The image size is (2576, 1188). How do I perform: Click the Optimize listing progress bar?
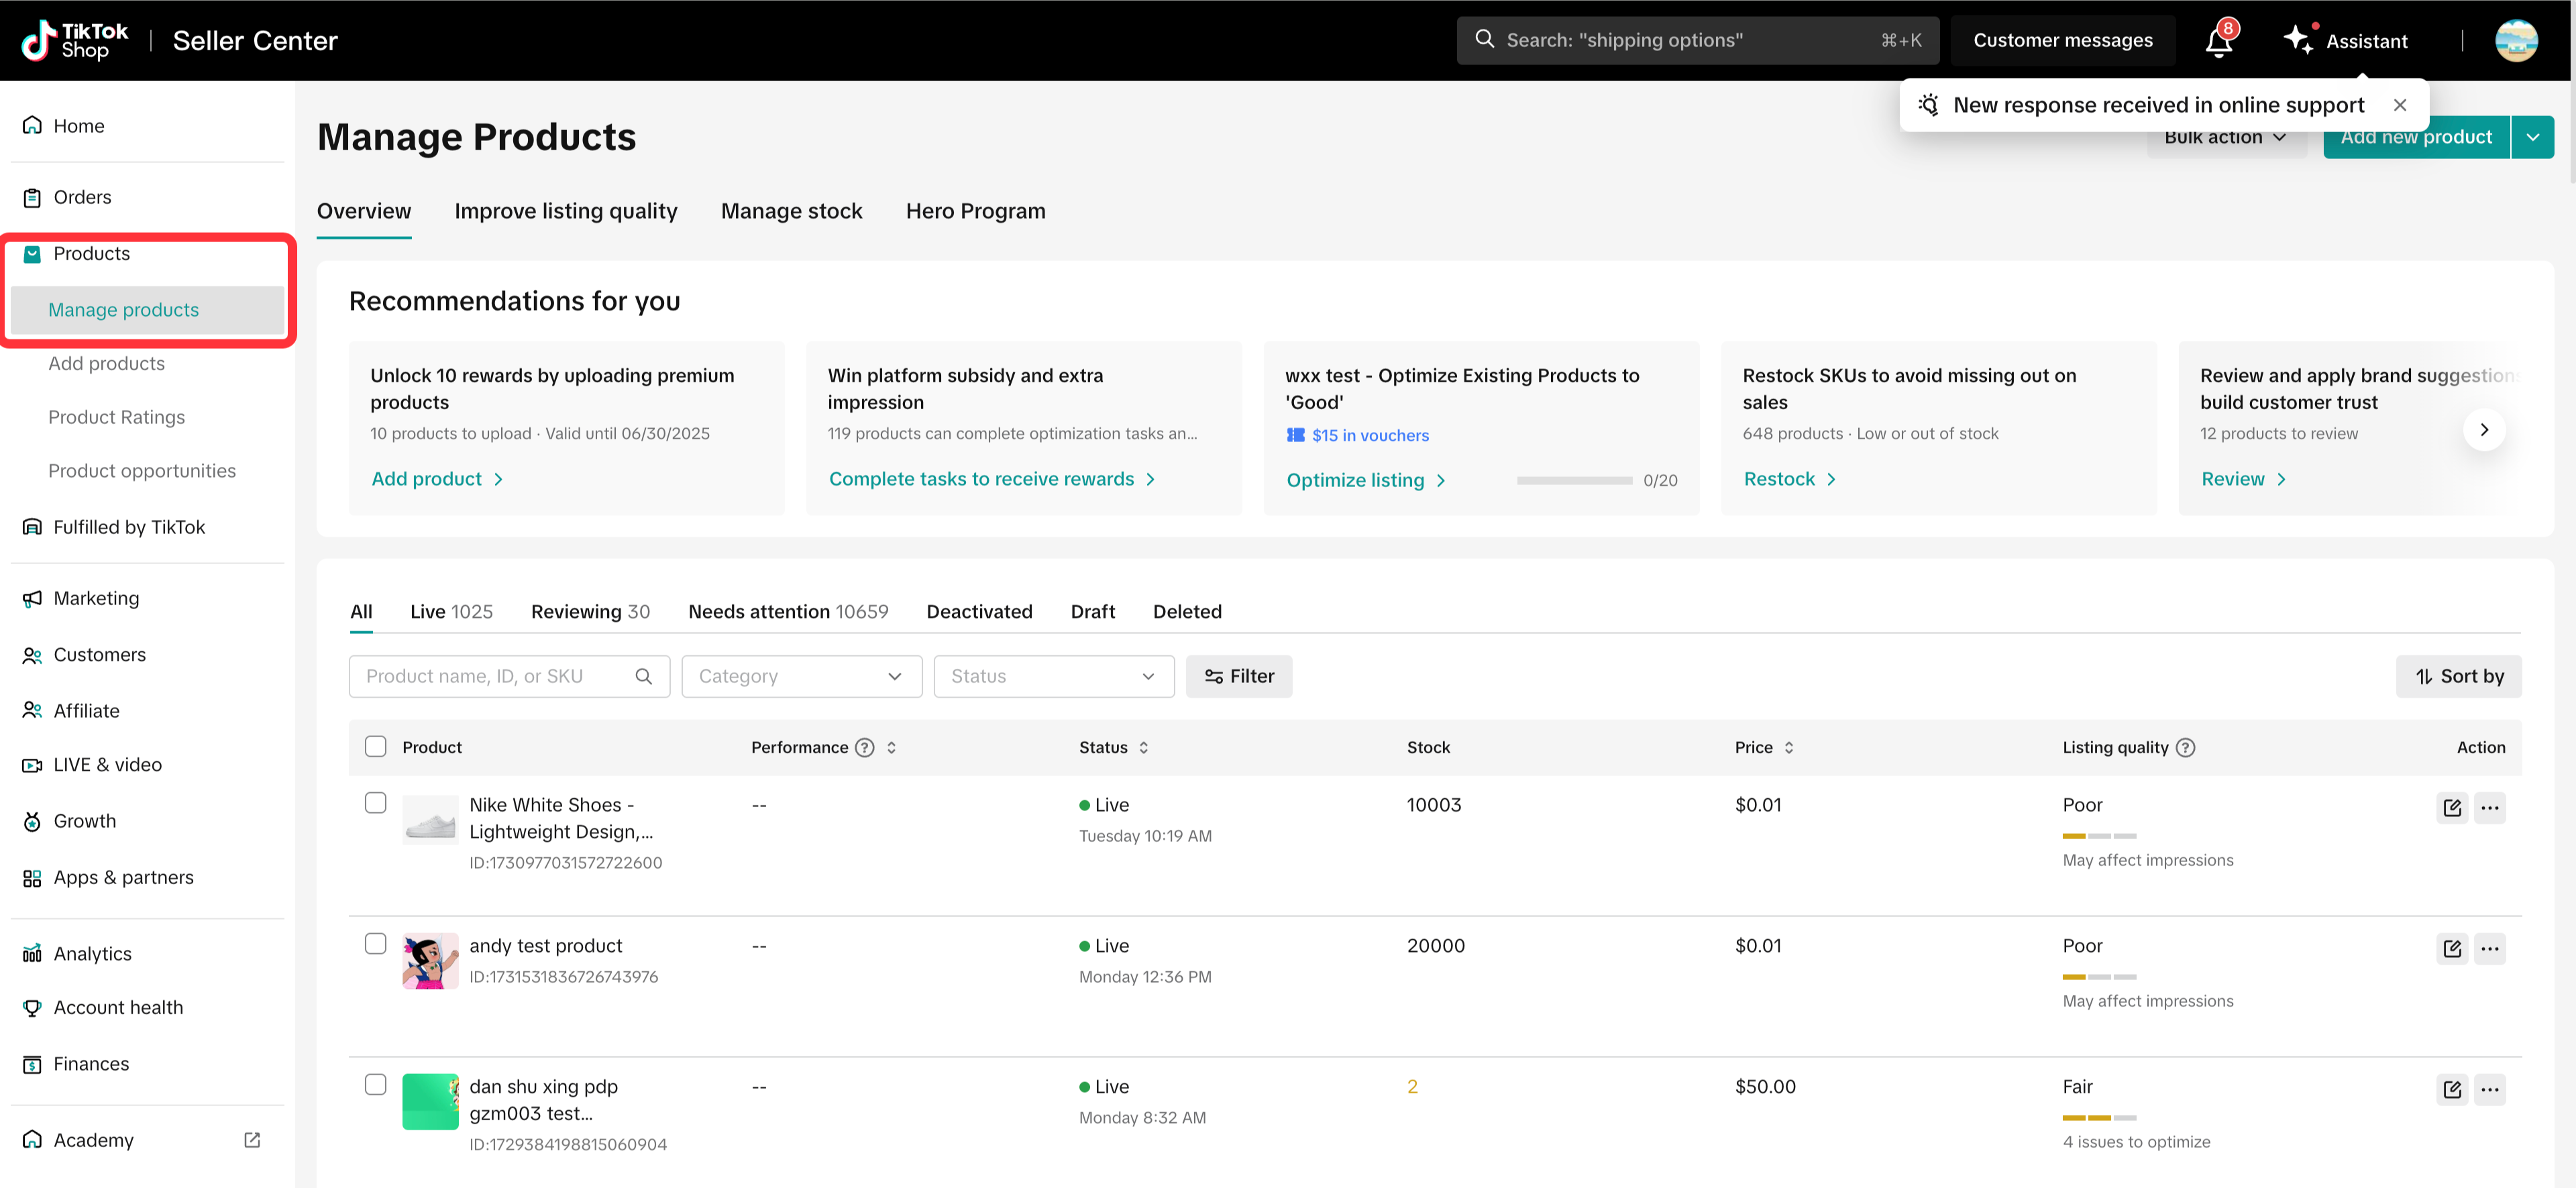(1574, 480)
